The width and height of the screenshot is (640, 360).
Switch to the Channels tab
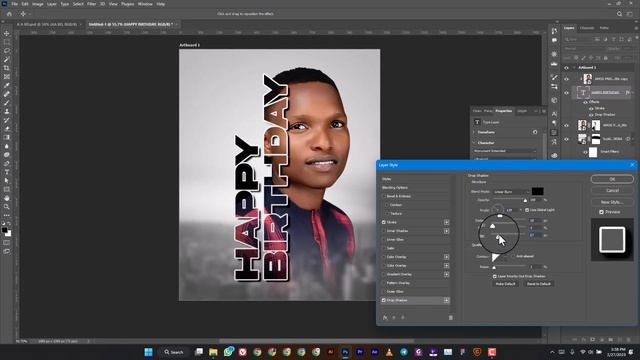click(587, 28)
